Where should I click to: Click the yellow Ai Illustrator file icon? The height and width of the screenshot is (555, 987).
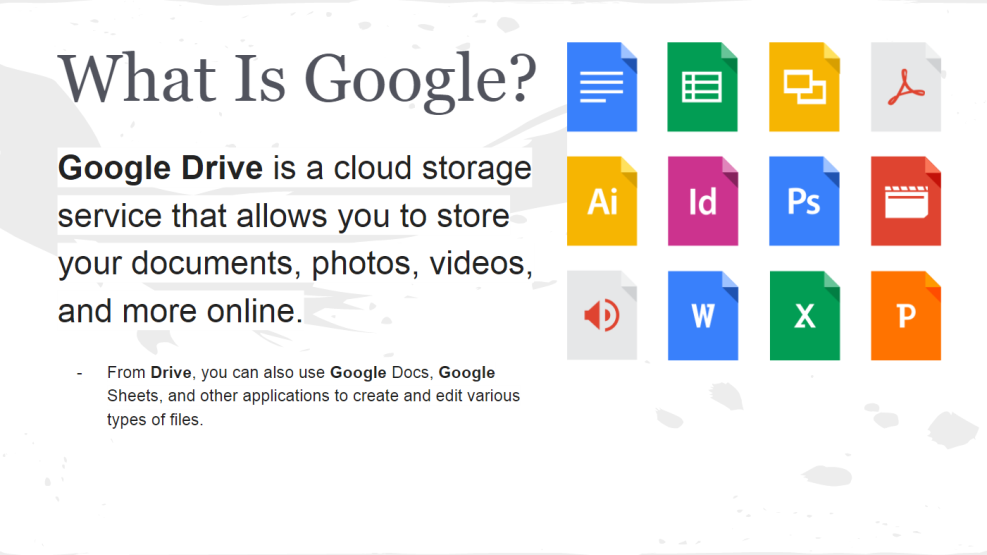(x=602, y=201)
